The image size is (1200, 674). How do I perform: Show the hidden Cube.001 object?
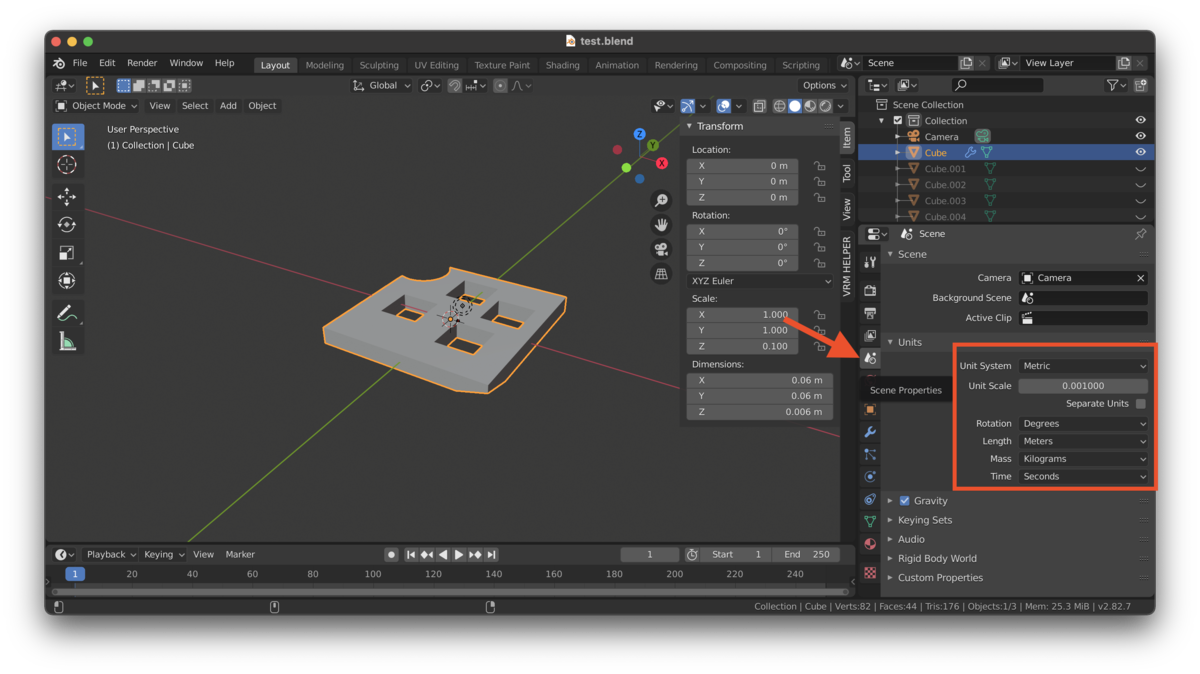click(x=1140, y=169)
